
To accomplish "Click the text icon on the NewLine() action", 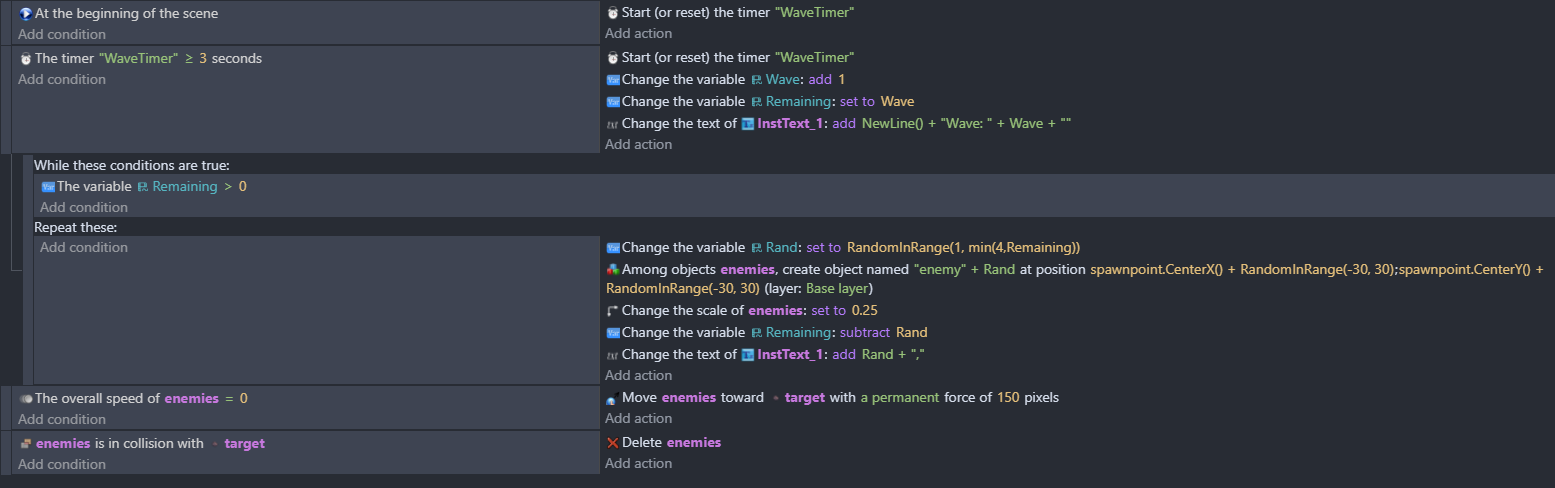I will pos(613,124).
